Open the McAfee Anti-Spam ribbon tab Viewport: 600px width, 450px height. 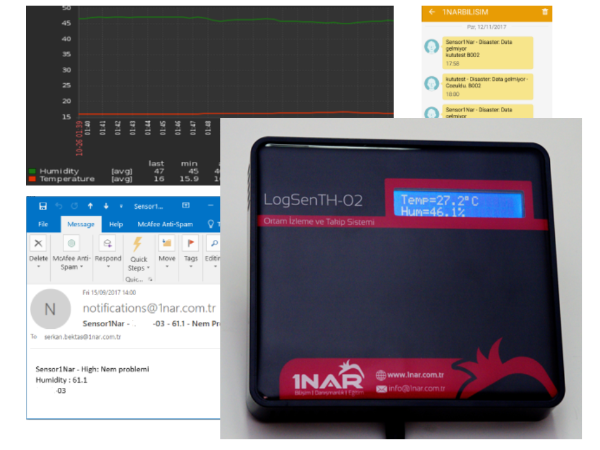pyautogui.click(x=165, y=224)
